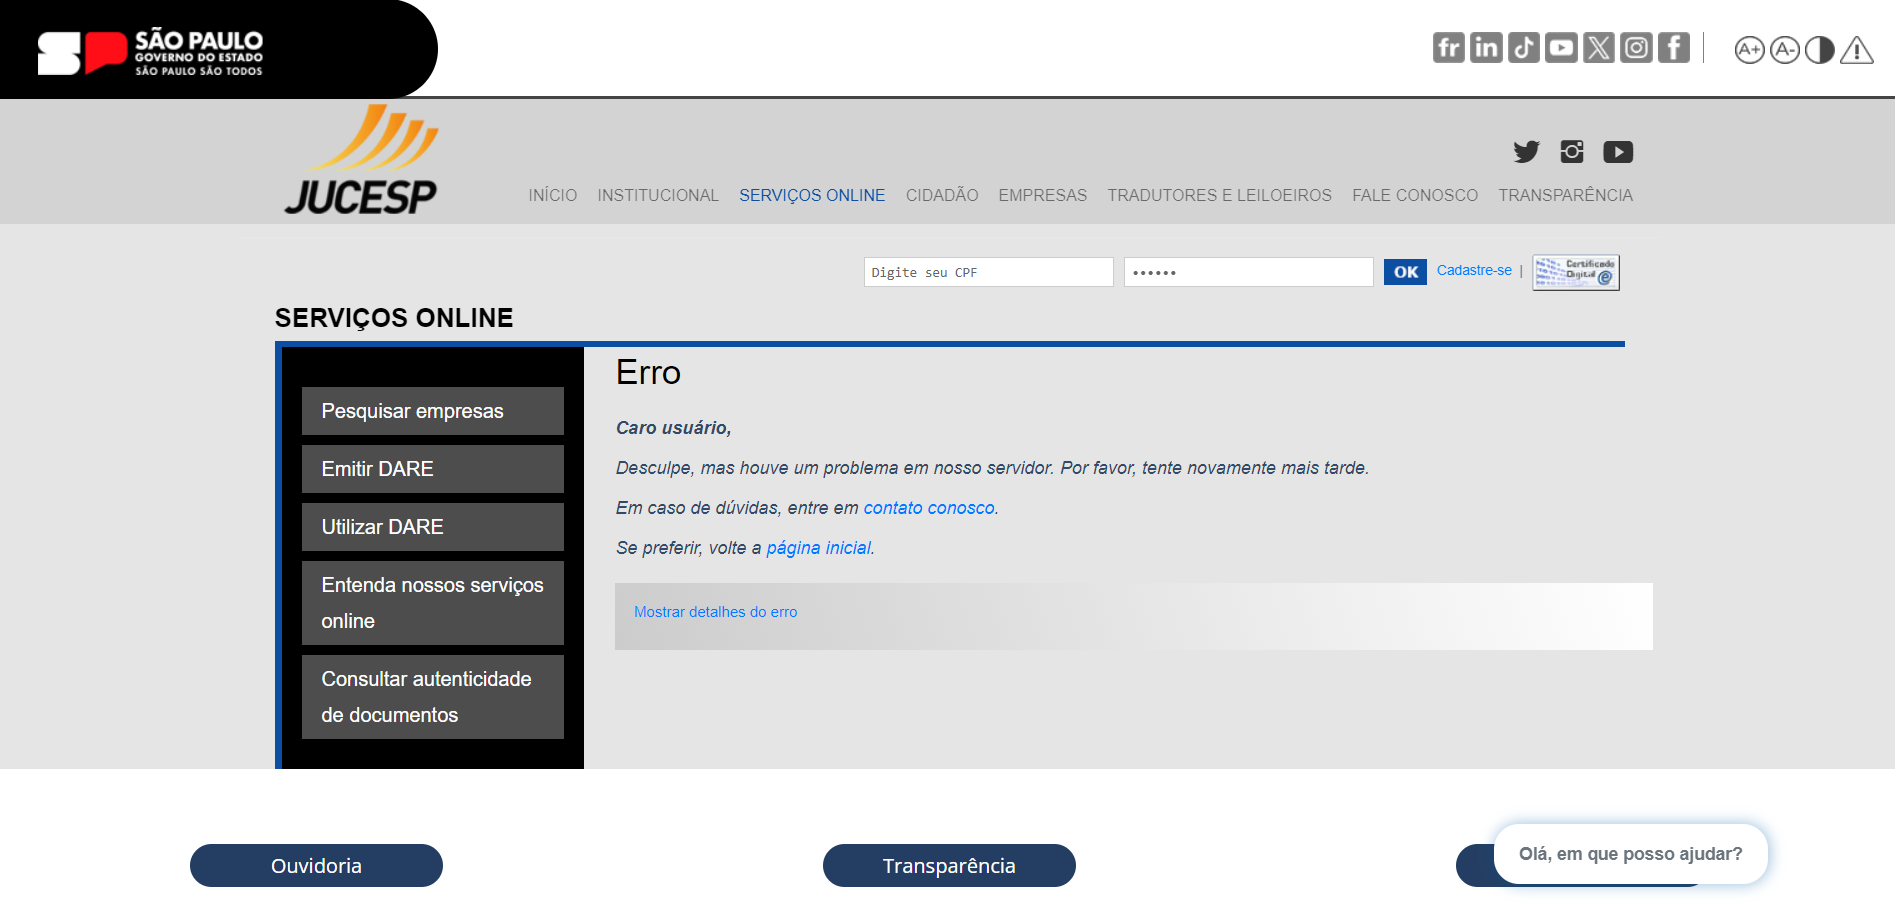Click the Cadastre-se link

(x=1474, y=271)
